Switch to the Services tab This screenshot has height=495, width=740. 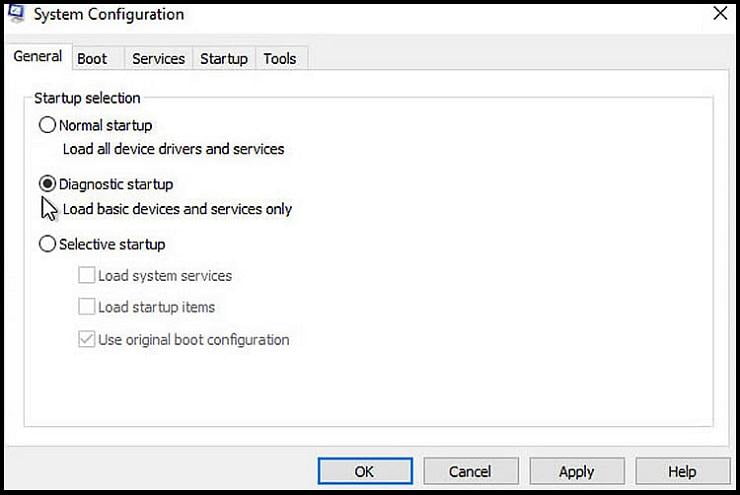[159, 59]
